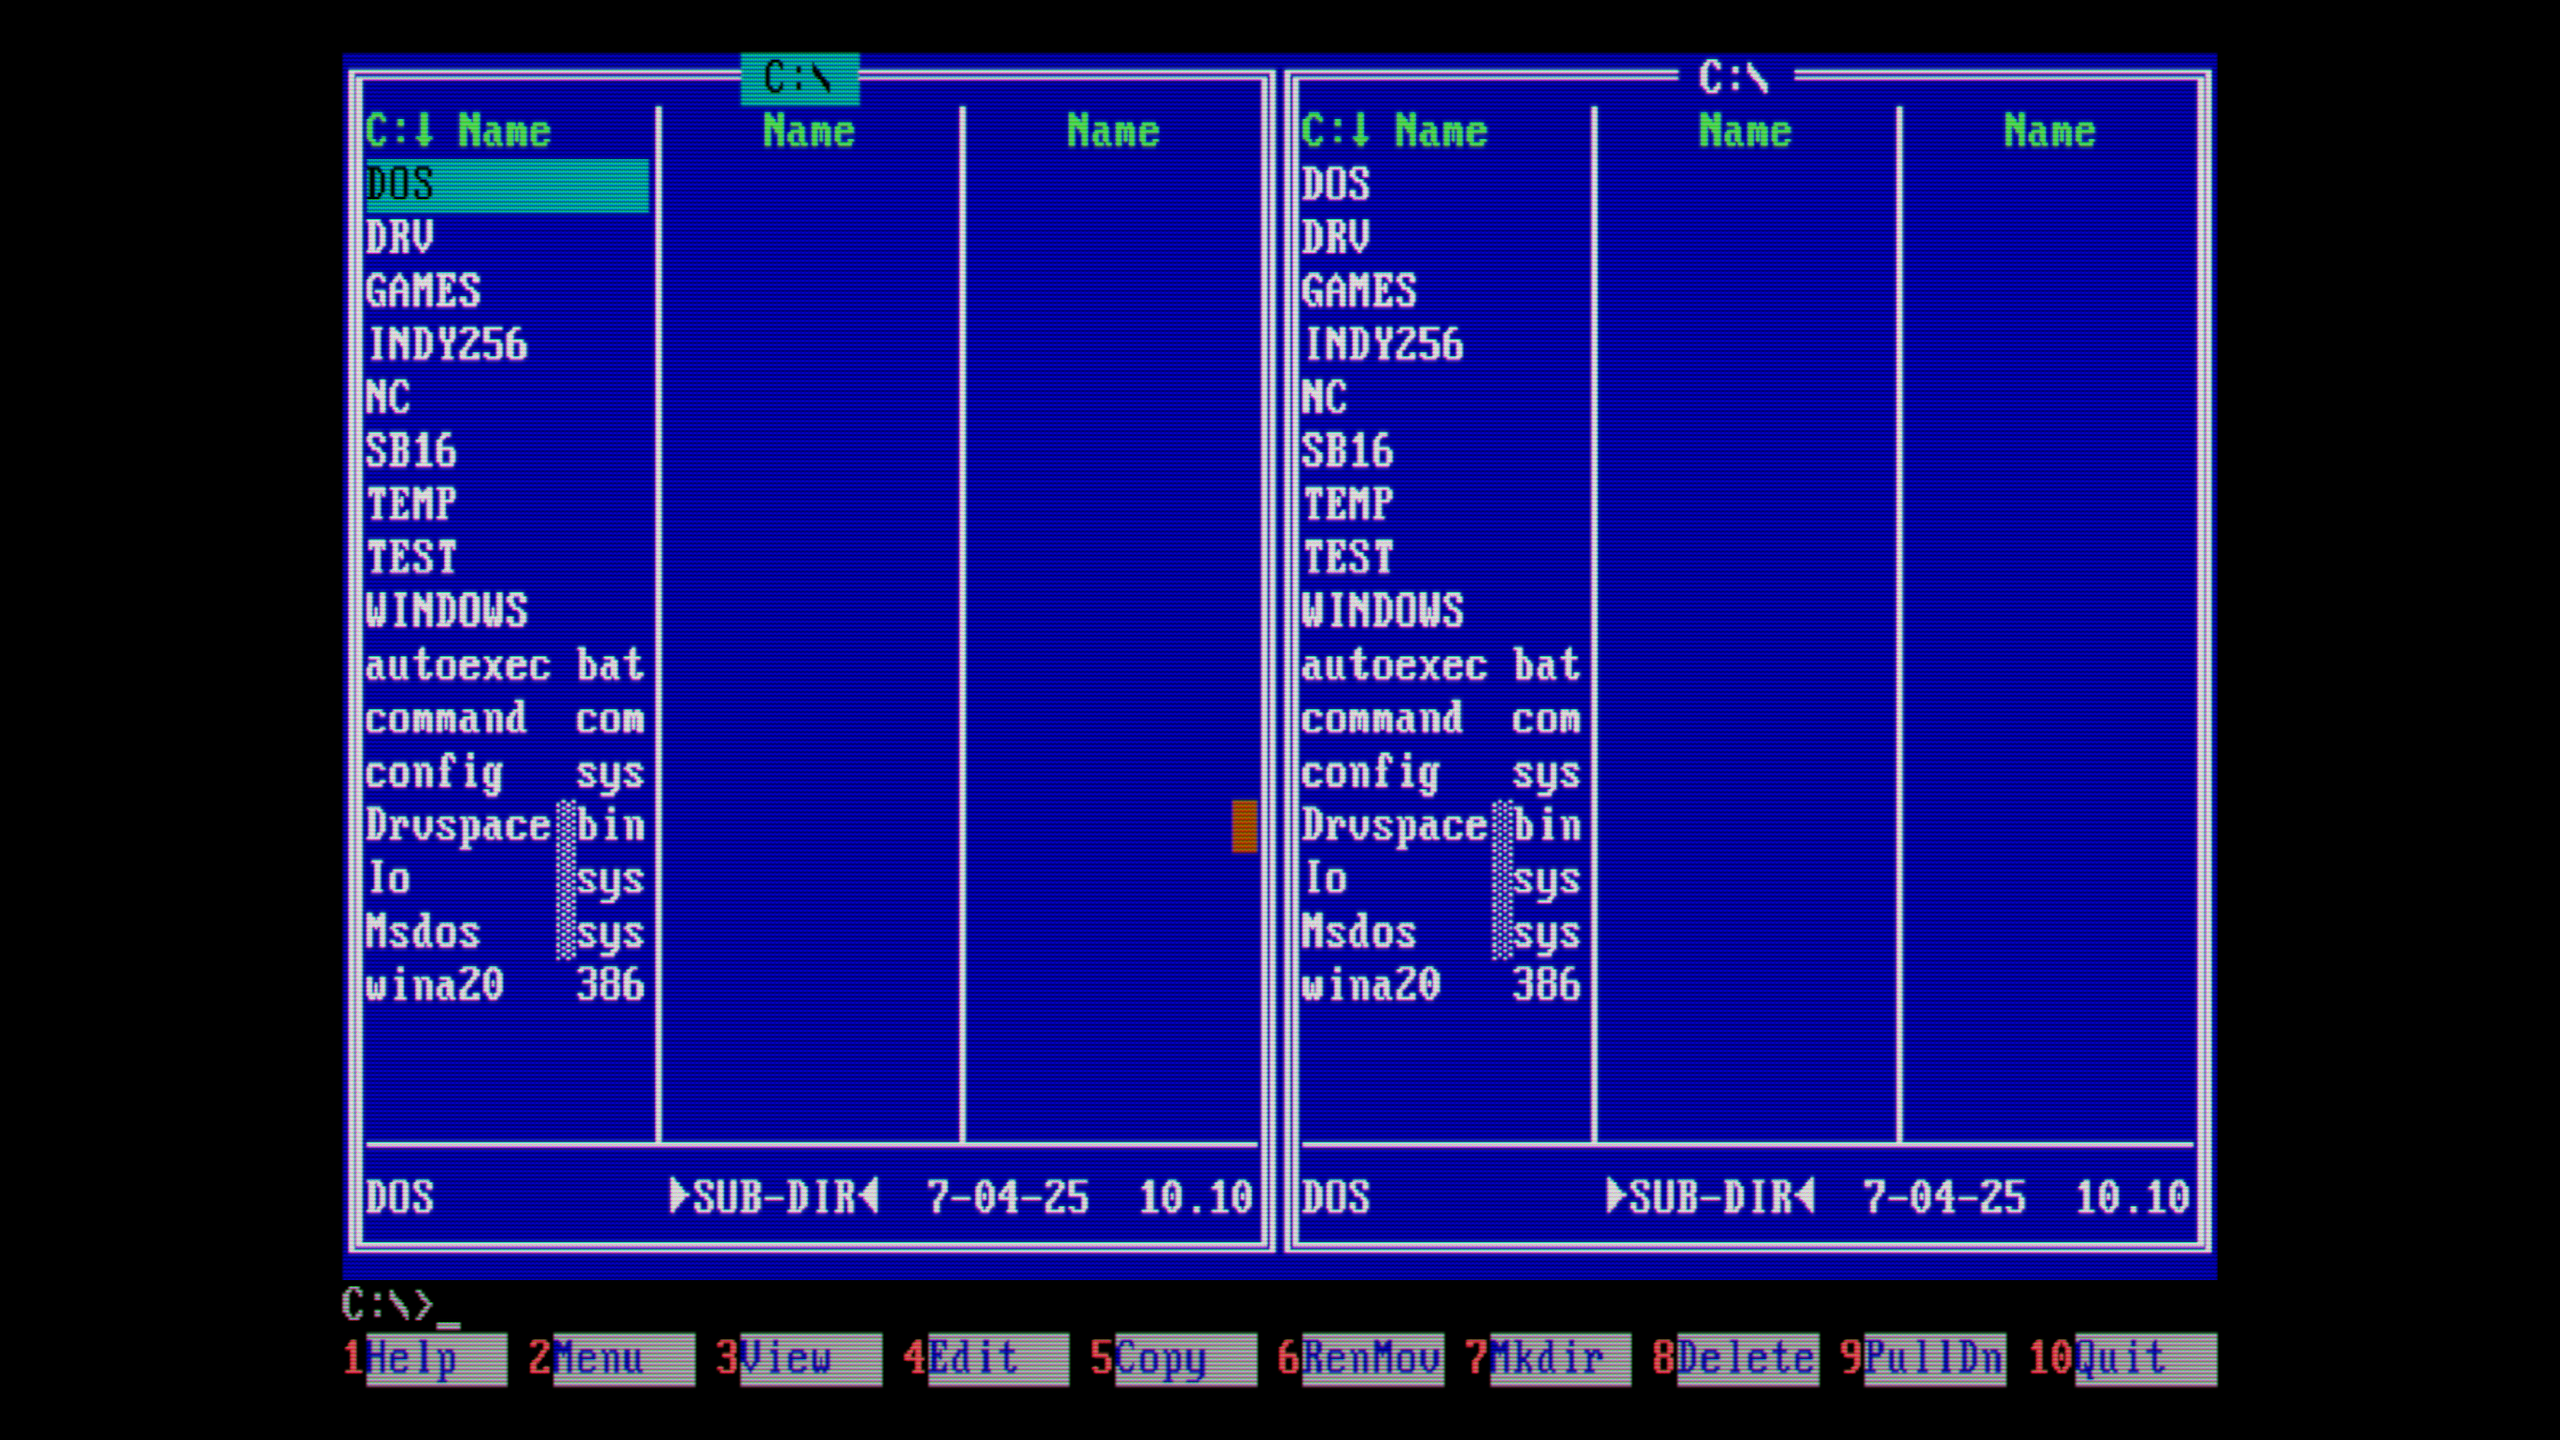Select TEMP directory in left panel

click(x=507, y=504)
